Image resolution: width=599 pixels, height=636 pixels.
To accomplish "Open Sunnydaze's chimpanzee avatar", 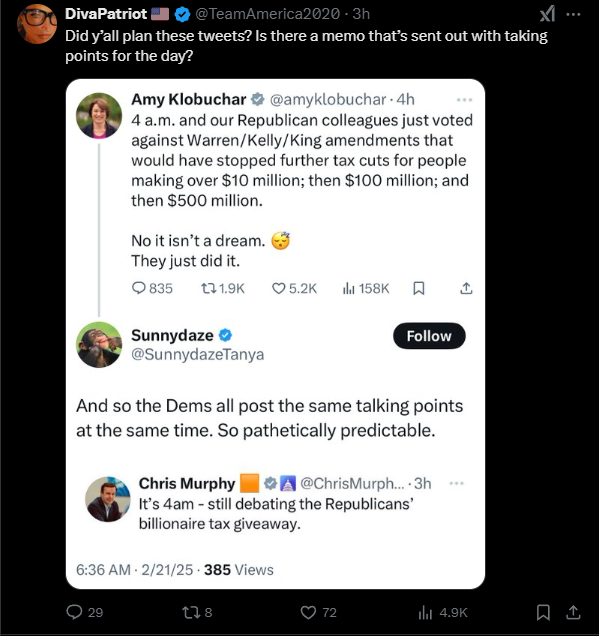I will [99, 345].
